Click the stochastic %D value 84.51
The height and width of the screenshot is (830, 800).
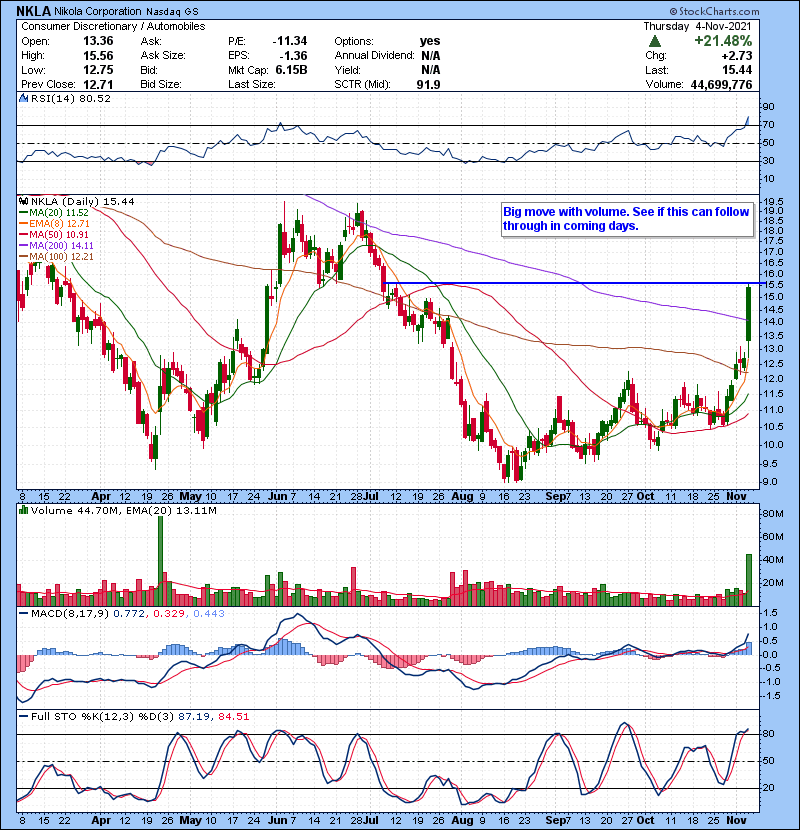pyautogui.click(x=233, y=717)
